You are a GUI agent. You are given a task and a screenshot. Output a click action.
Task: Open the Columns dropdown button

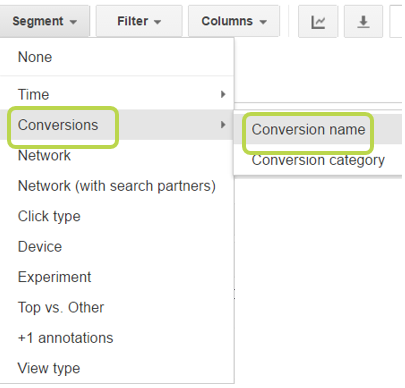234,21
